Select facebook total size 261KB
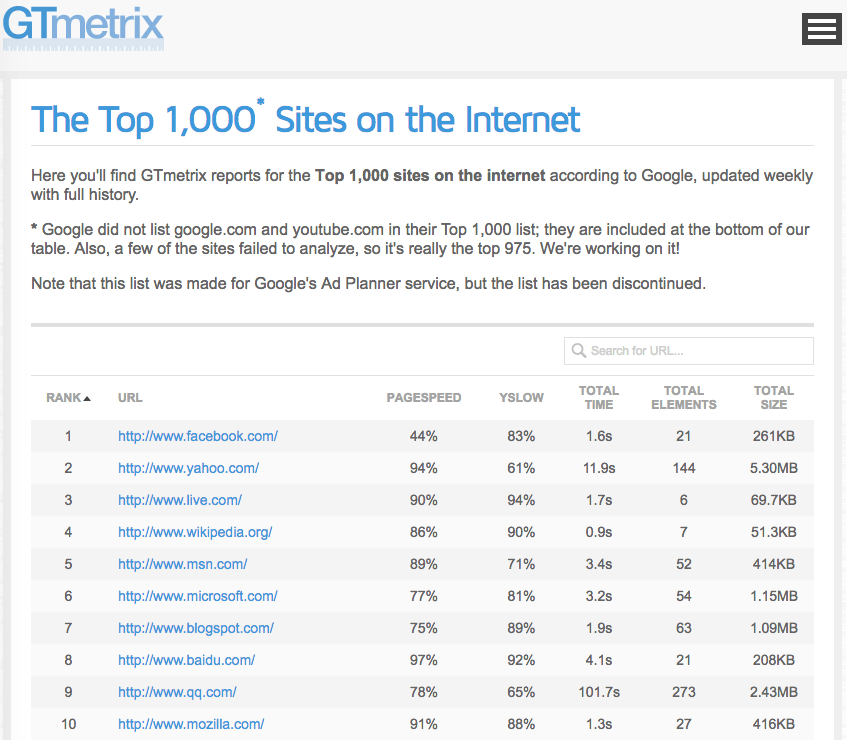 [774, 436]
